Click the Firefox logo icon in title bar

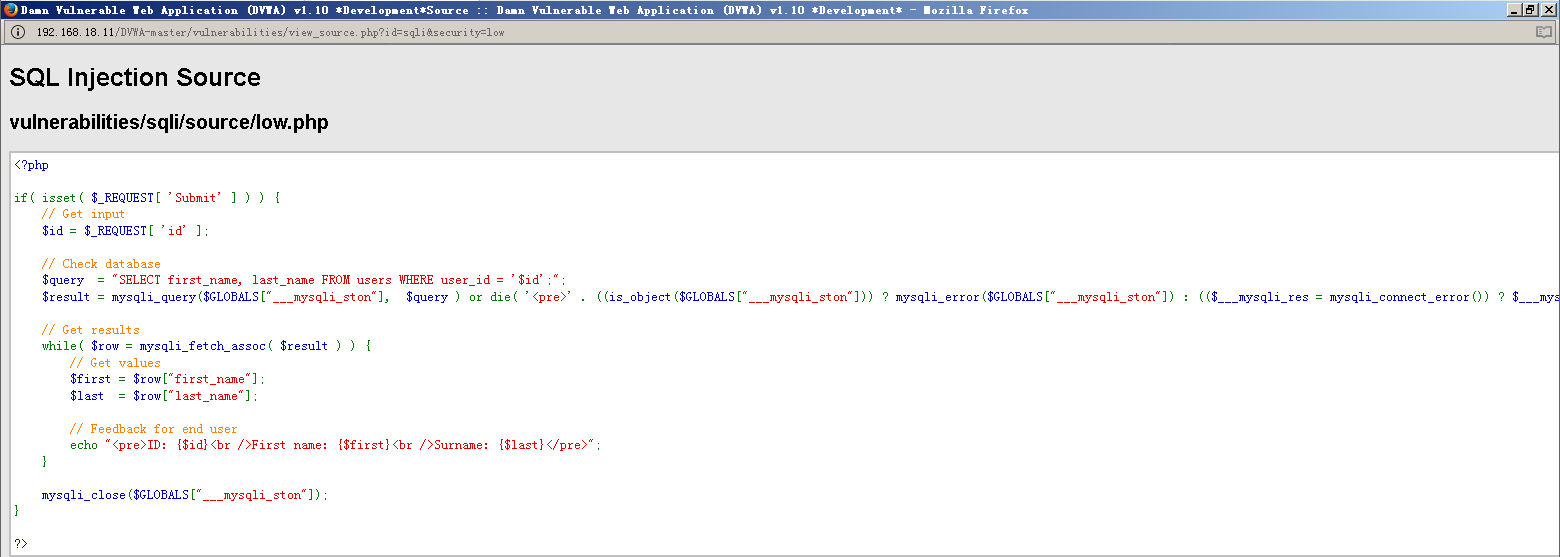pyautogui.click(x=10, y=10)
